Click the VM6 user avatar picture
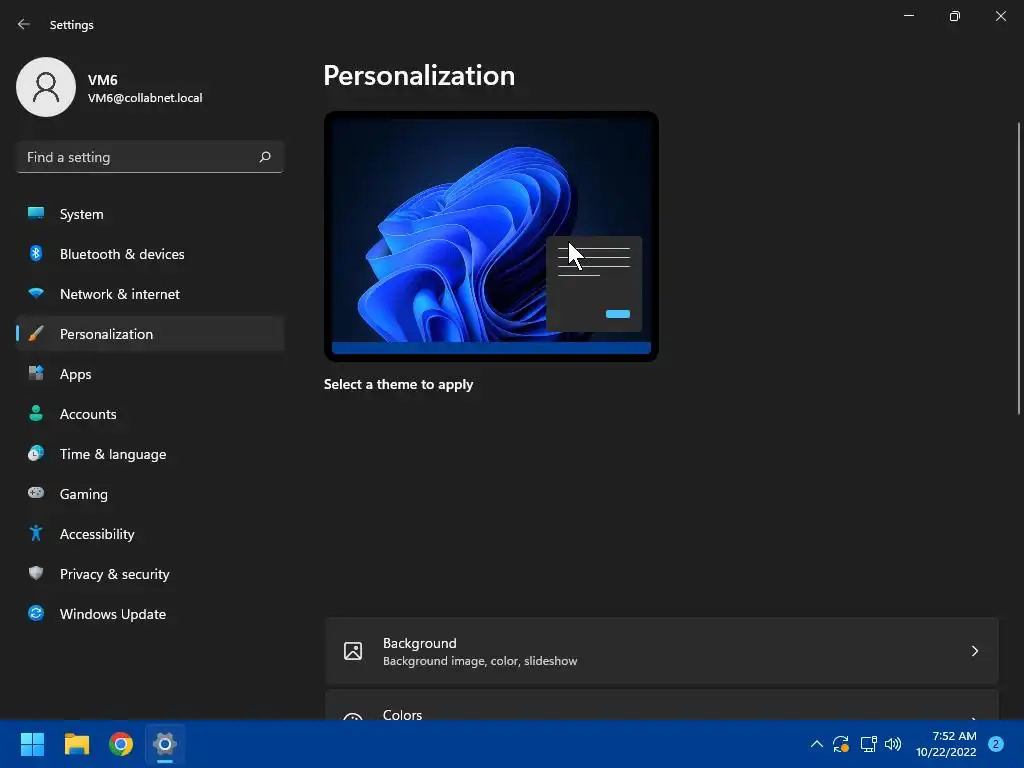The image size is (1024, 768). (x=46, y=87)
